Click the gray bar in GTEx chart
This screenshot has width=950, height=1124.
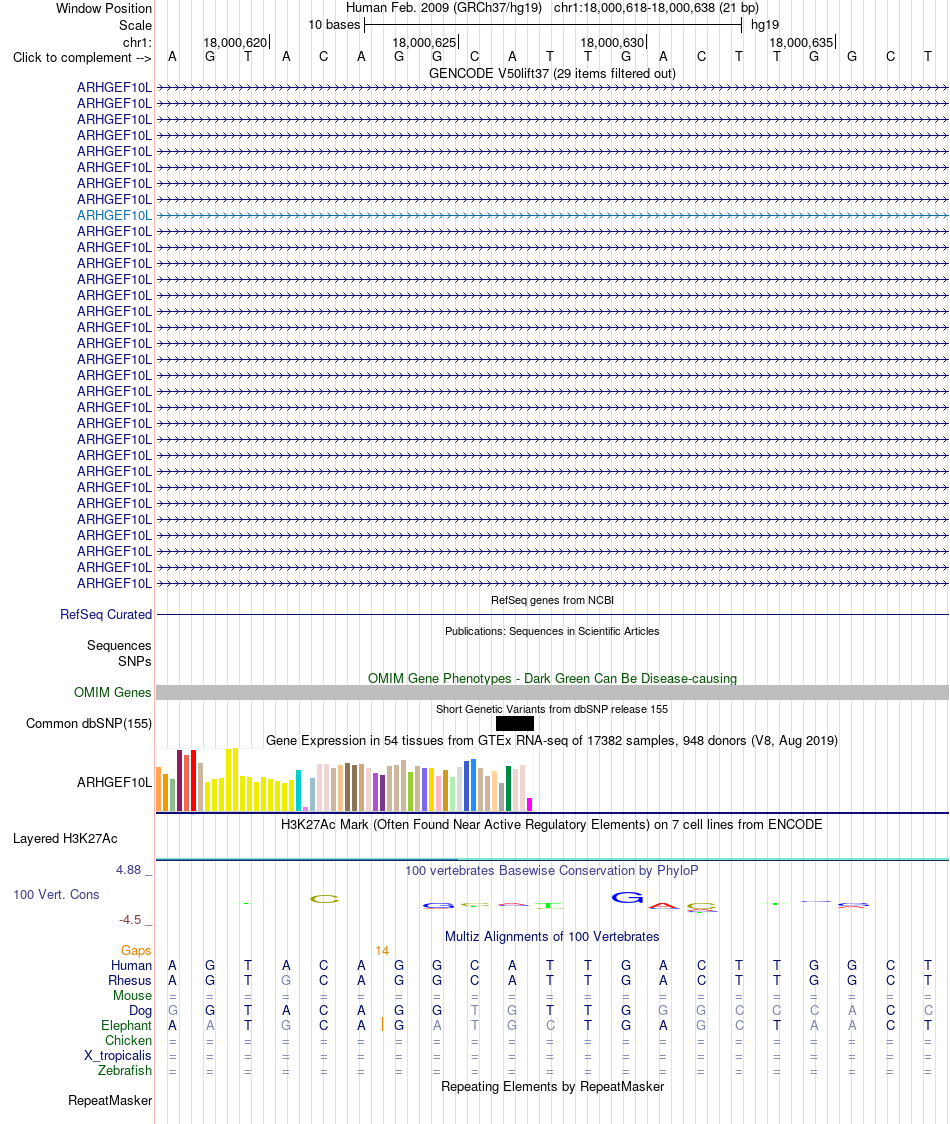pos(501,797)
